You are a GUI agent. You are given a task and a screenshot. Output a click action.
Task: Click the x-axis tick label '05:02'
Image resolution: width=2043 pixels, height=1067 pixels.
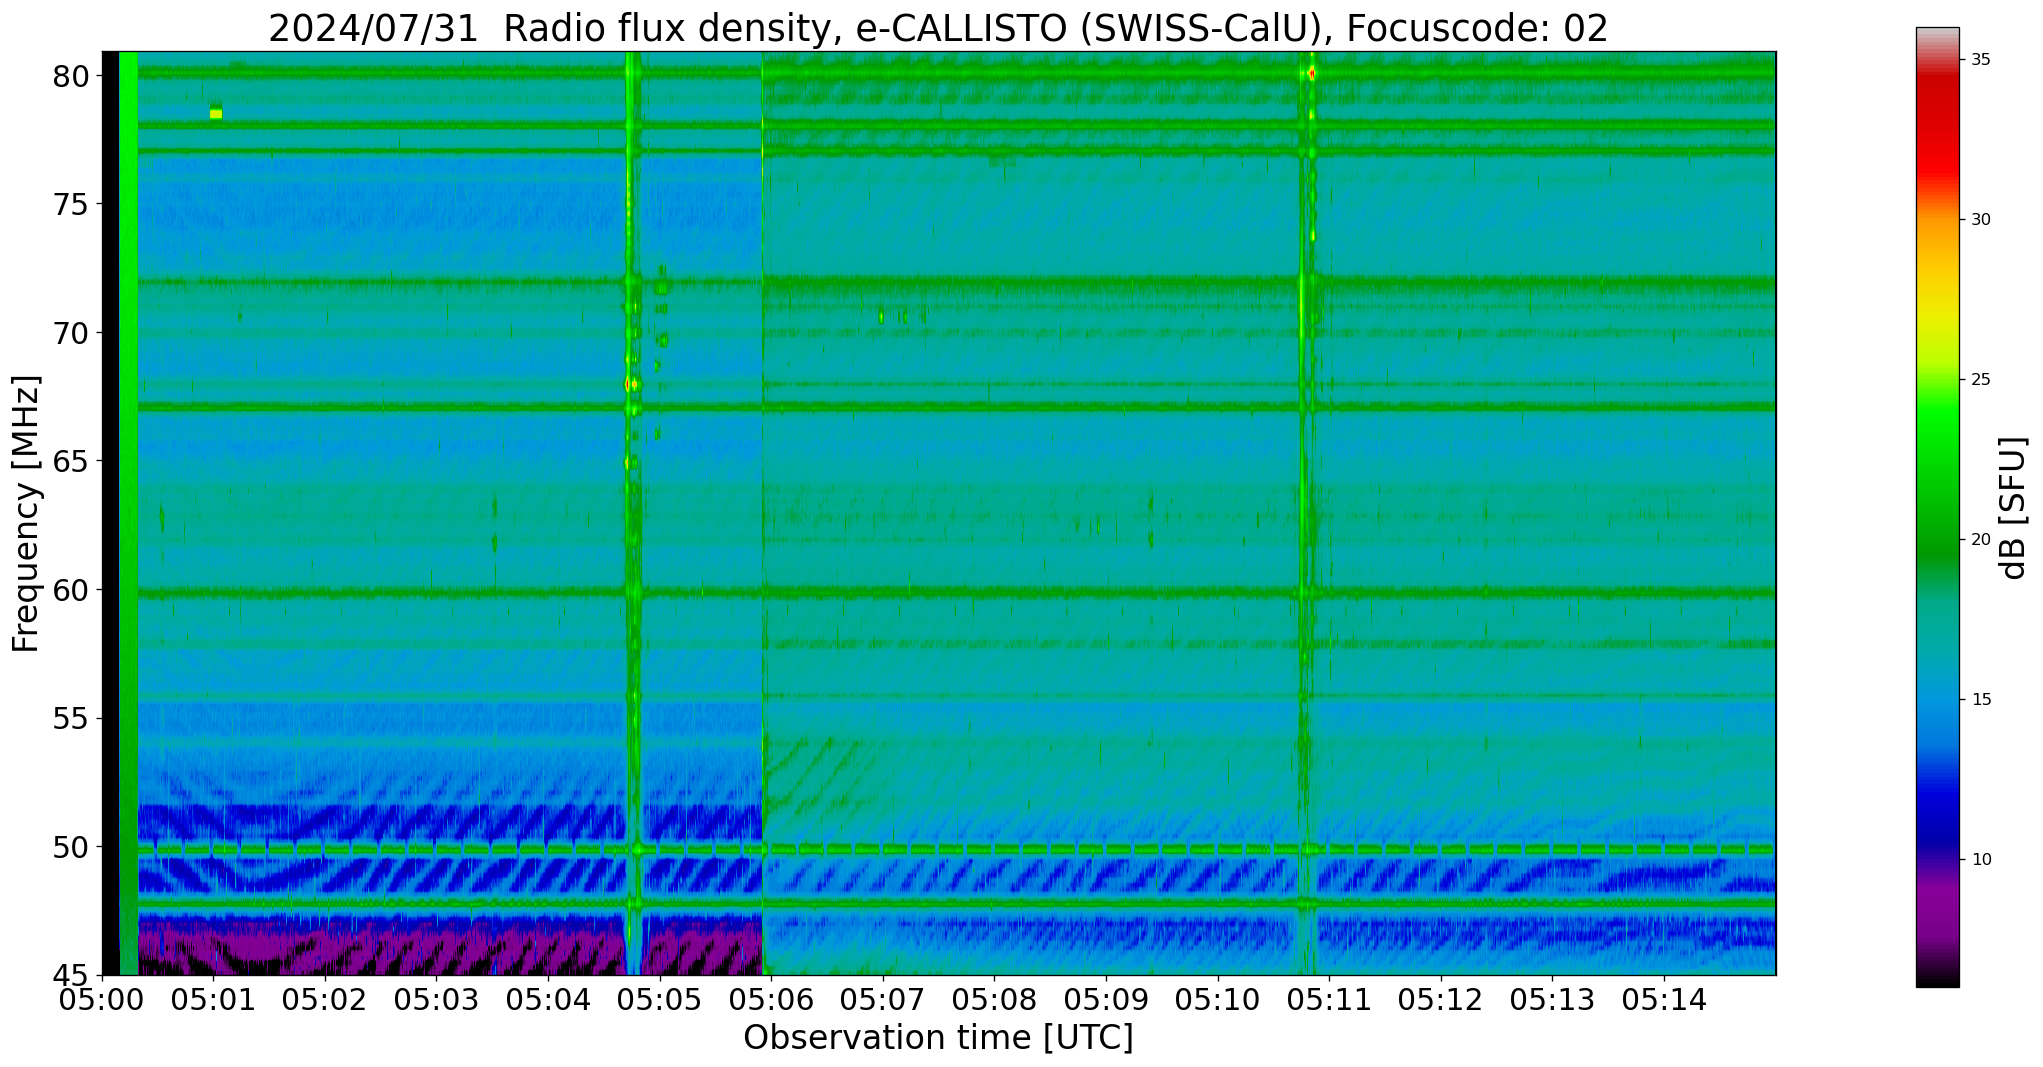pyautogui.click(x=325, y=999)
